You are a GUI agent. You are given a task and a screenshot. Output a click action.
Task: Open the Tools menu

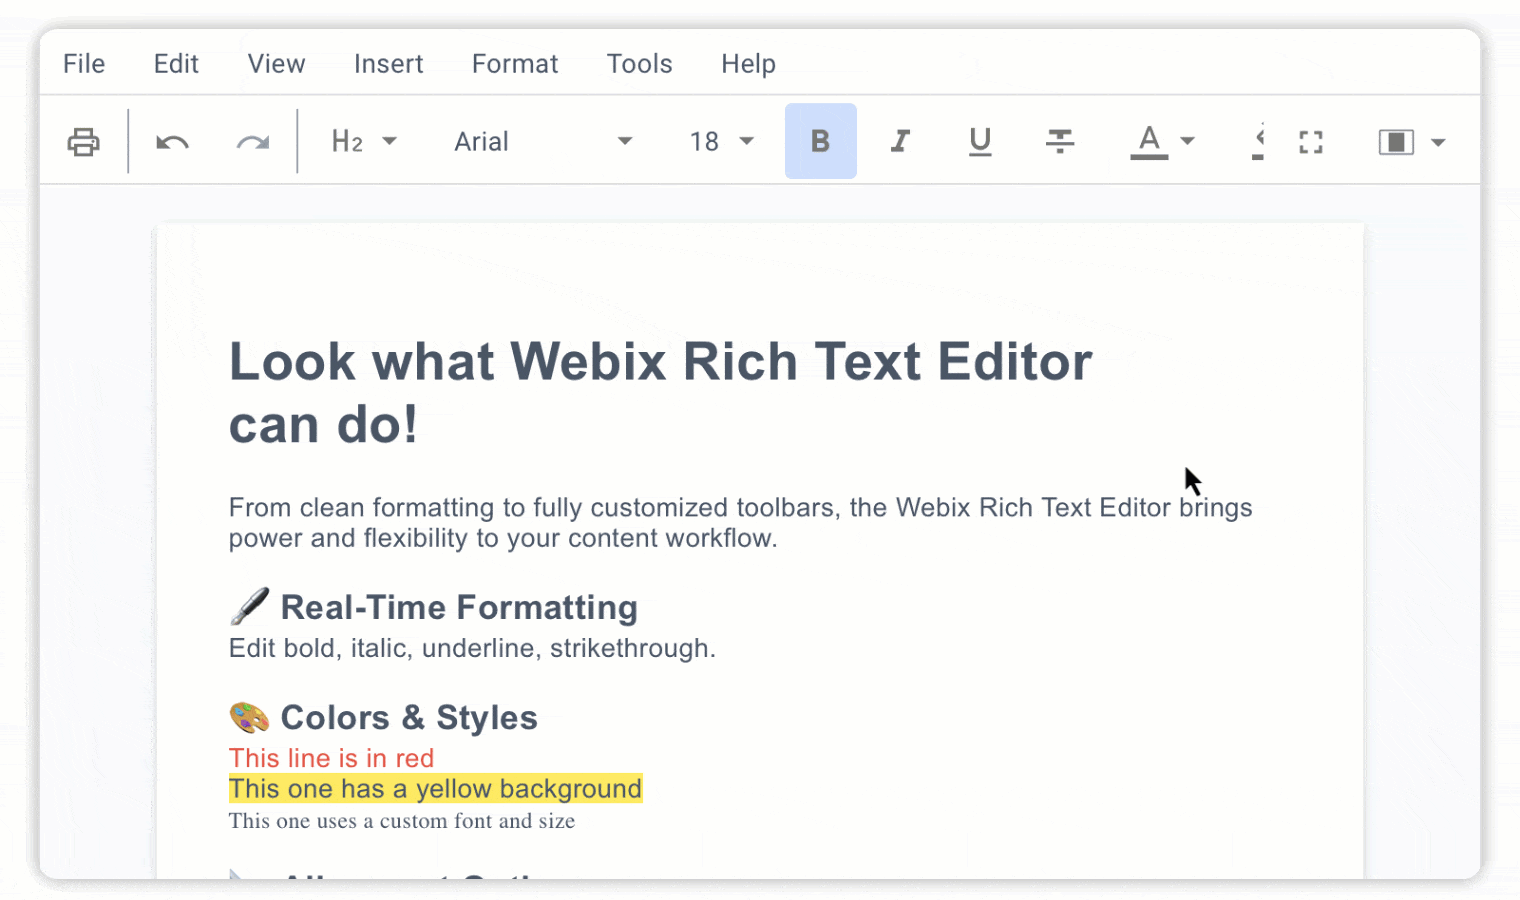(639, 63)
